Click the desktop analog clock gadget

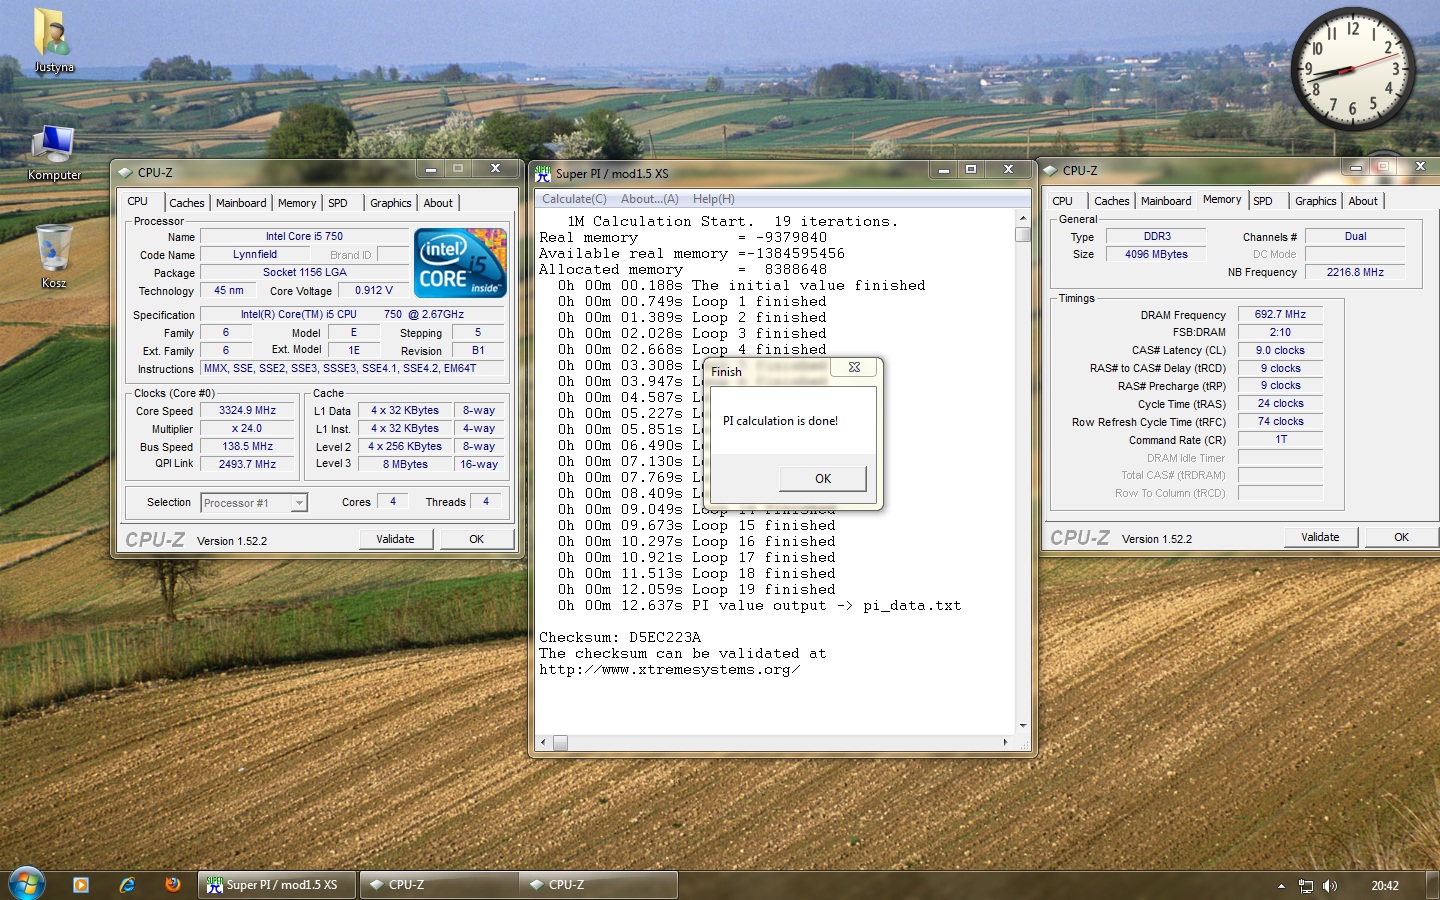[x=1352, y=69]
